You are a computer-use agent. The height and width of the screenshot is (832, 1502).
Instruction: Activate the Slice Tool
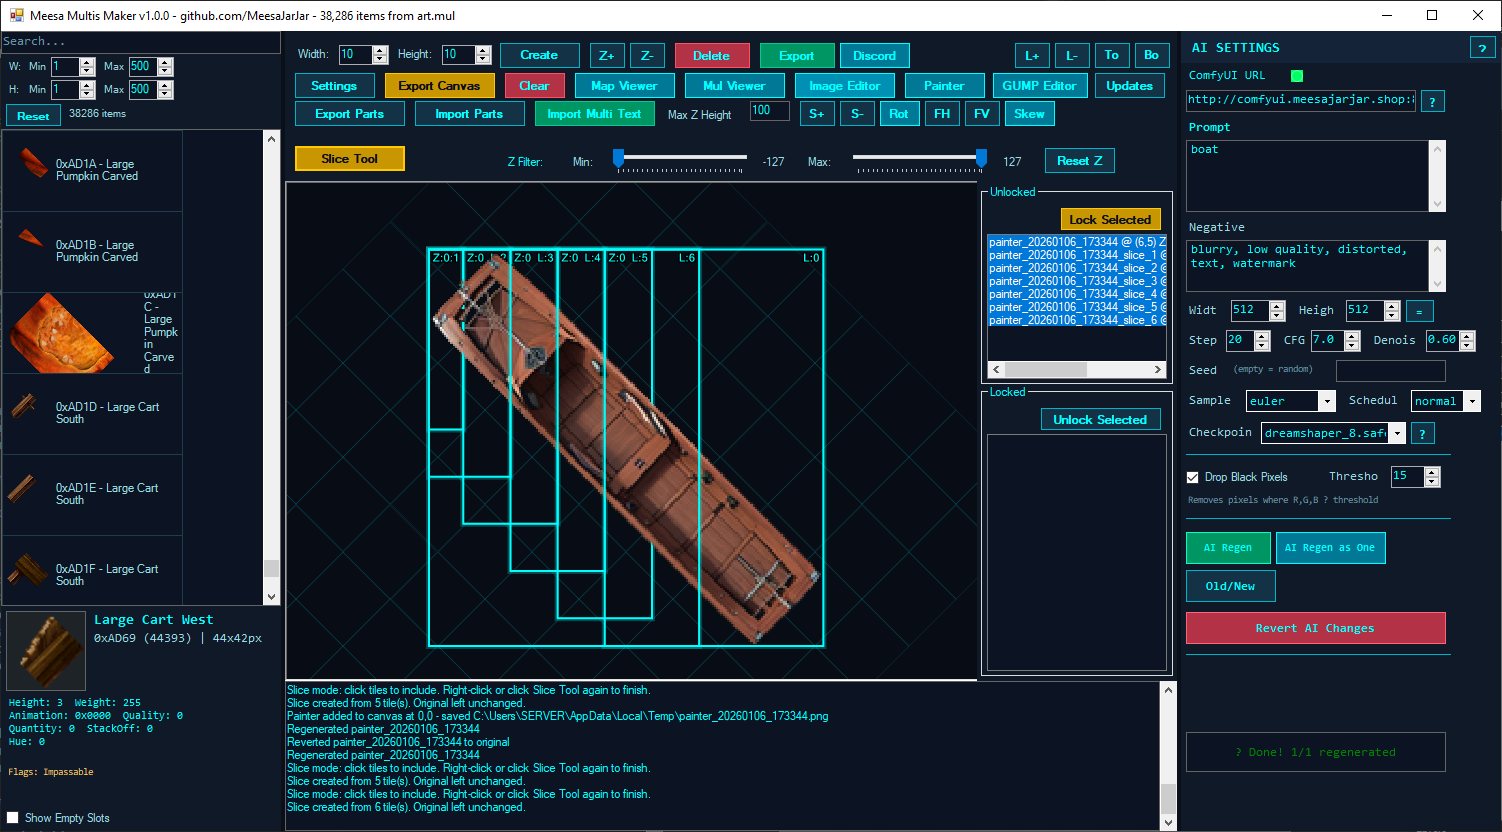tap(350, 159)
